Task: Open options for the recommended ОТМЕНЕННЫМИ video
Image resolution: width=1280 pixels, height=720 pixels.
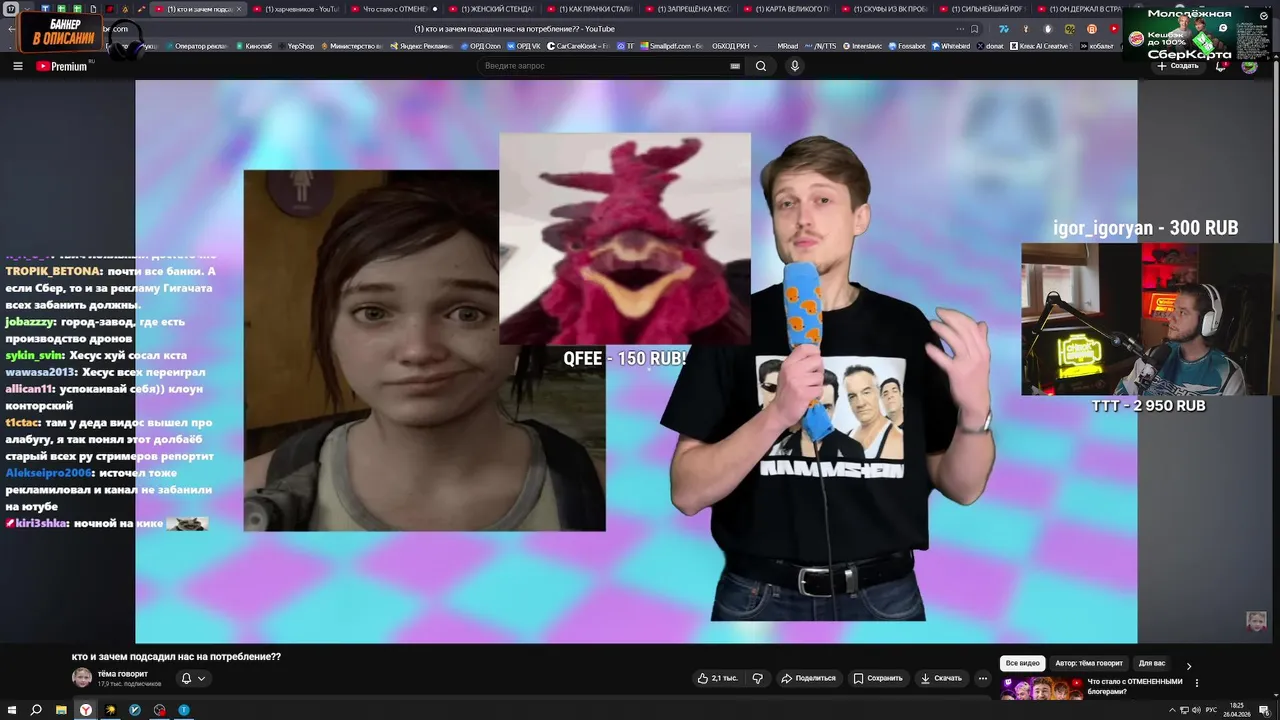Action: coord(1197,683)
